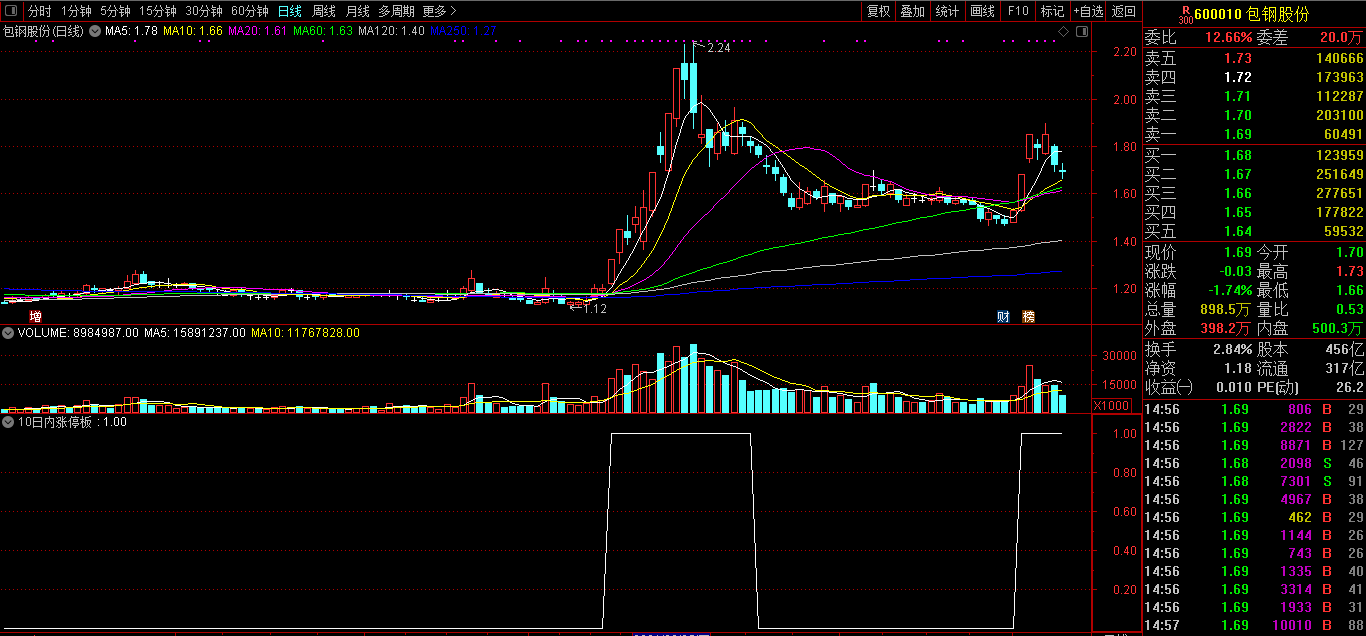Click the 包钢股份(日线) chart title
Image resolution: width=1366 pixels, height=636 pixels.
click(x=44, y=31)
